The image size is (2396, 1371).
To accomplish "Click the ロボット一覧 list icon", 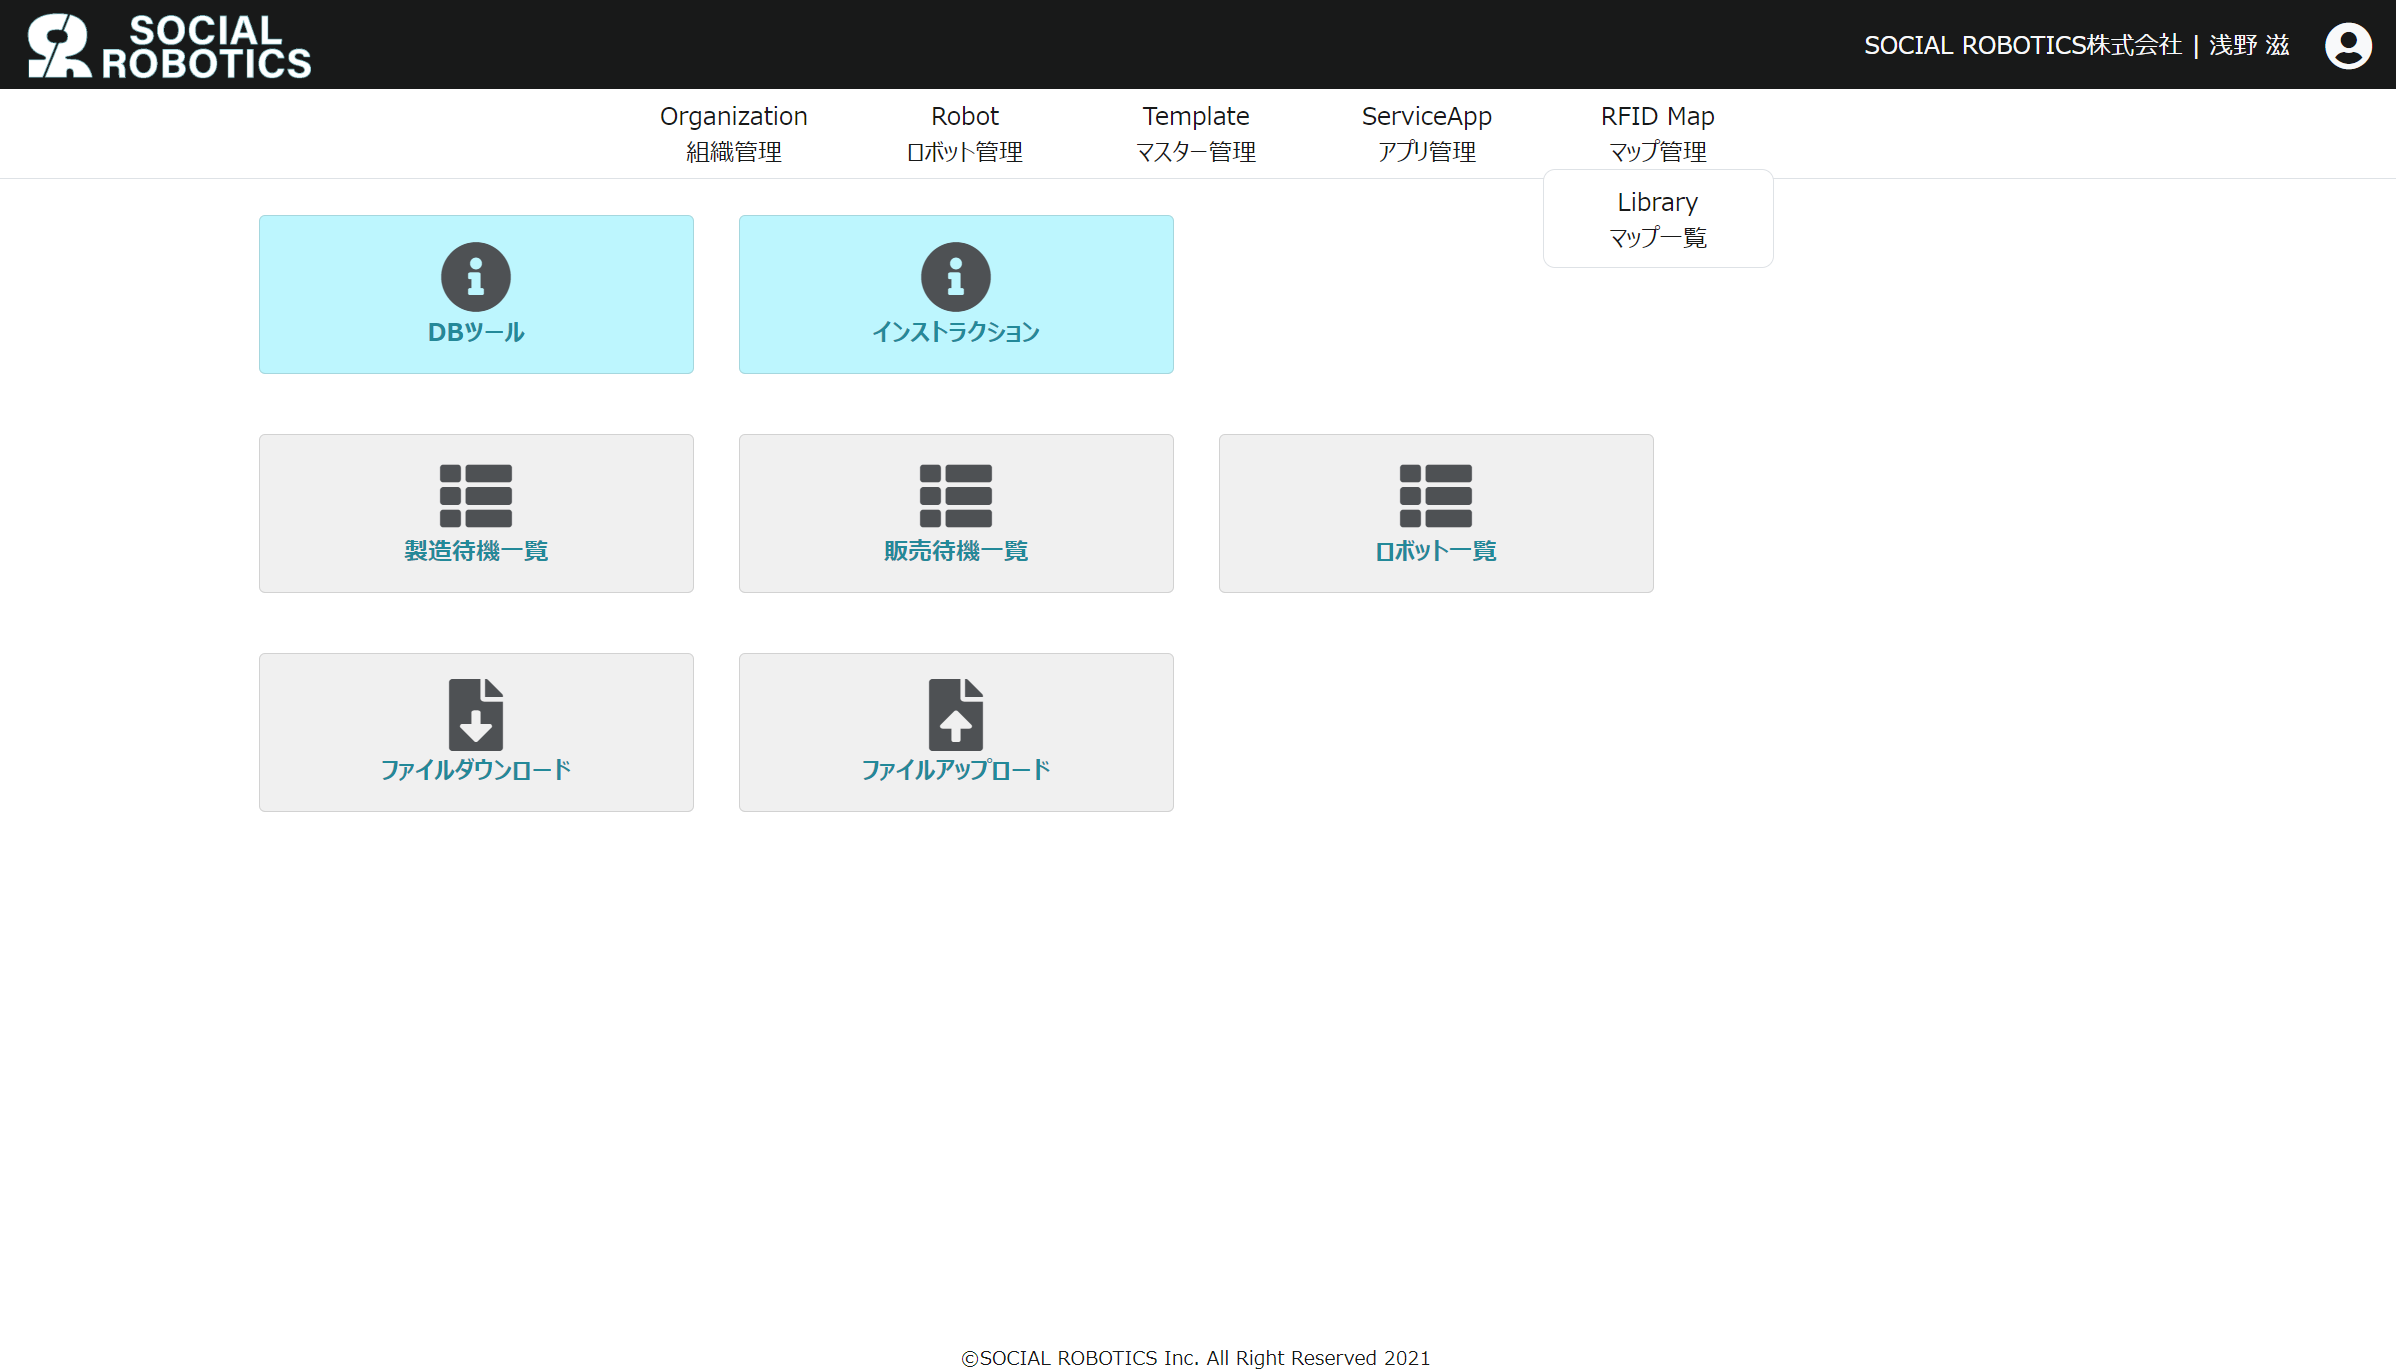I will click(1436, 496).
